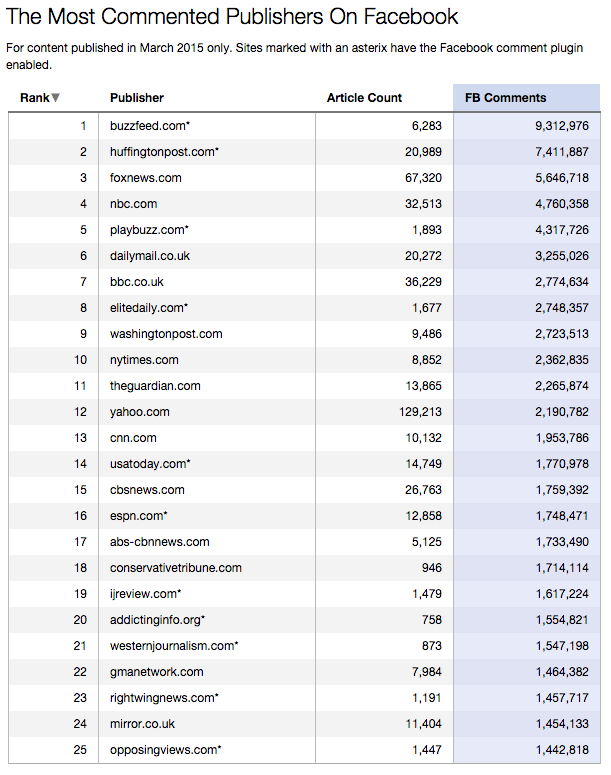Select the article count 873
Screen dimensions: 611x775
(x=432, y=646)
